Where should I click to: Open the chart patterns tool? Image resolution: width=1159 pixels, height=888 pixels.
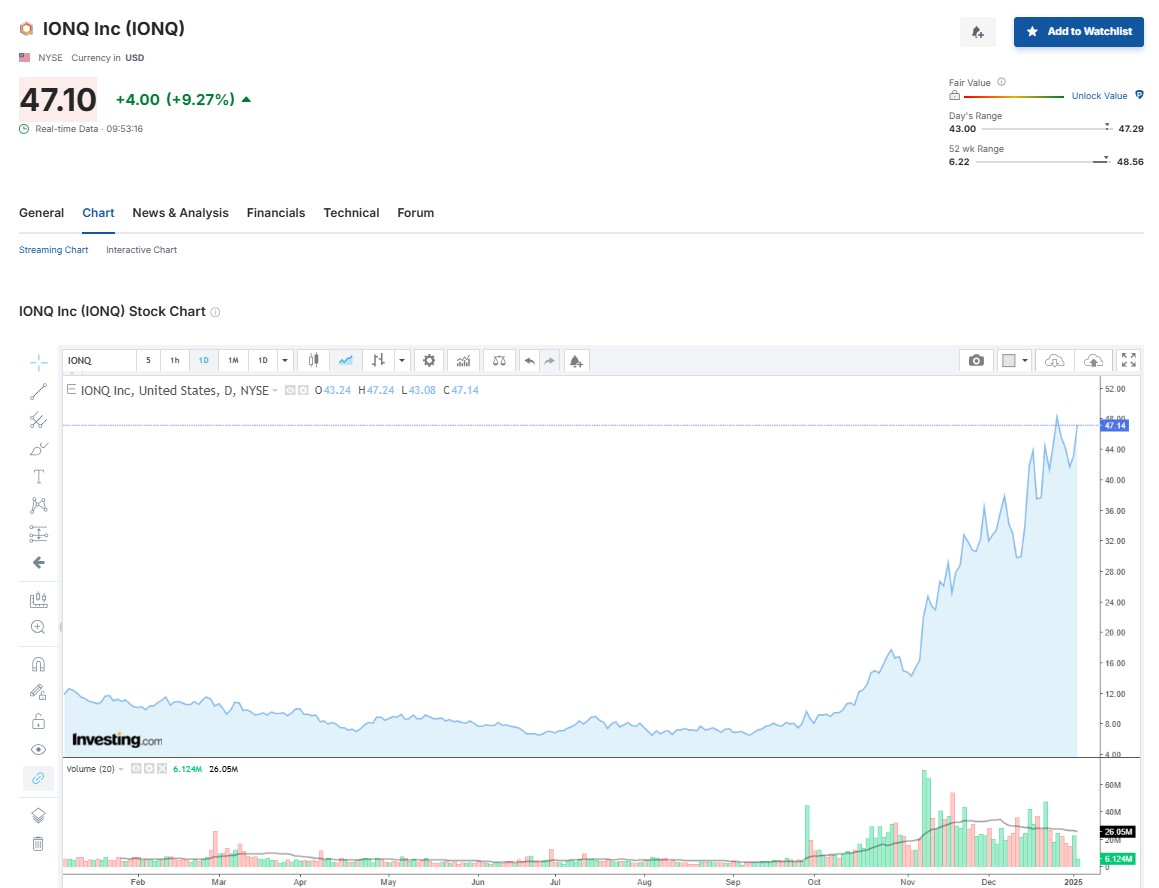pyautogui.click(x=38, y=505)
